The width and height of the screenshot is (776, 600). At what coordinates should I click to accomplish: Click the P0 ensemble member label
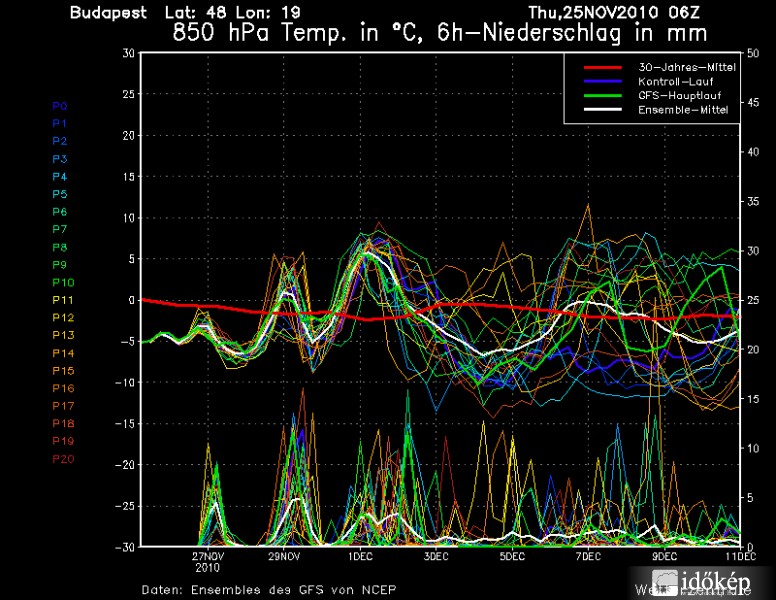(x=59, y=106)
